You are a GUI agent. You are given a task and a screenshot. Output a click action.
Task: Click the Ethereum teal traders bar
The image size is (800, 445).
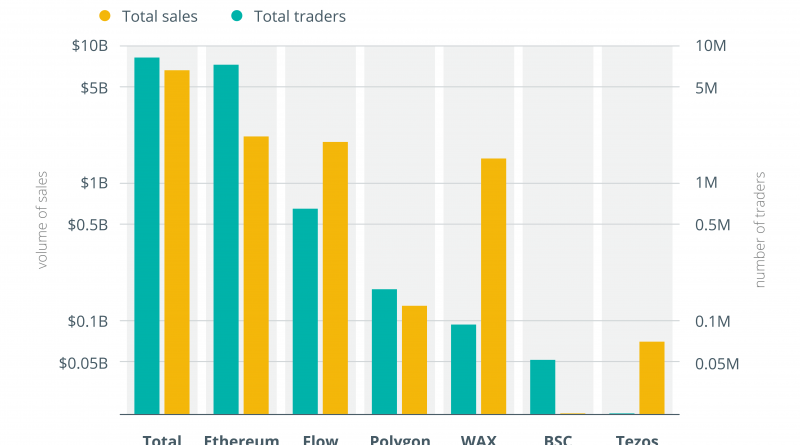coord(226,239)
